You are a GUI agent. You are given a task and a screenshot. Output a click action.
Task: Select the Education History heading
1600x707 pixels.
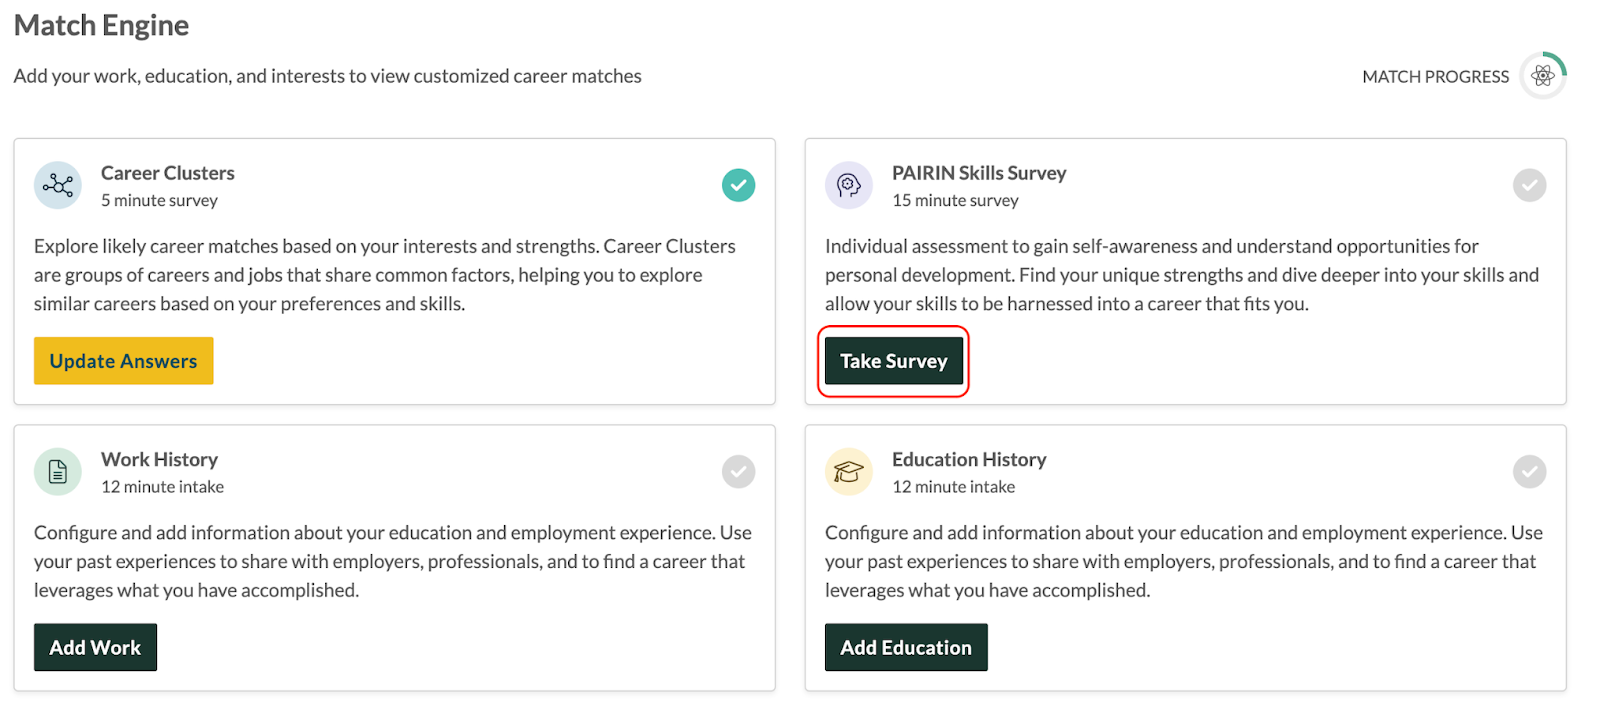(969, 459)
